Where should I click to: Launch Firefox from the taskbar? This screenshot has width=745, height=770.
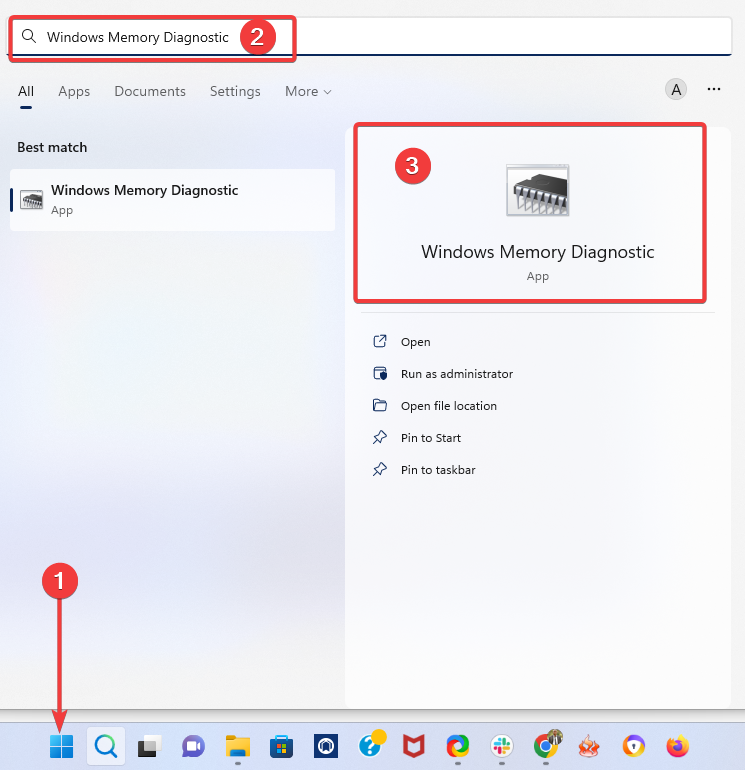coord(678,746)
